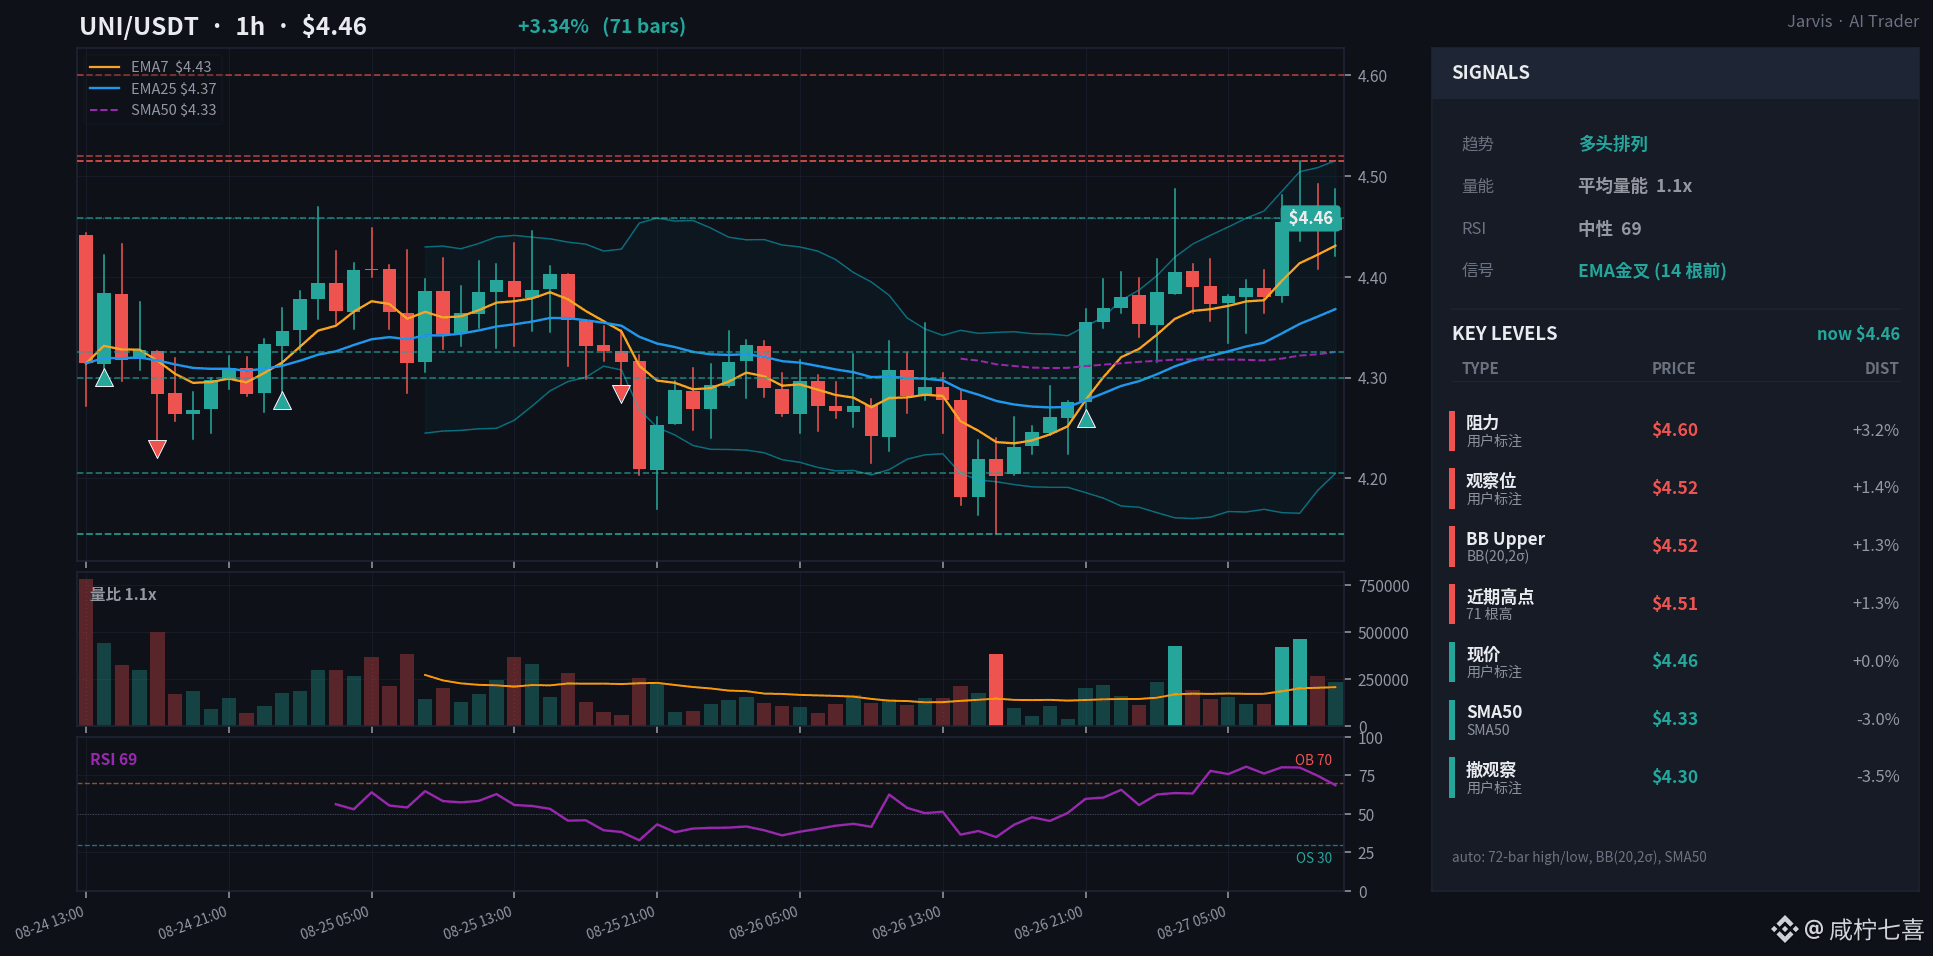Click the OS 30 oversold label
Viewport: 1933px width, 956px height.
(x=1314, y=858)
